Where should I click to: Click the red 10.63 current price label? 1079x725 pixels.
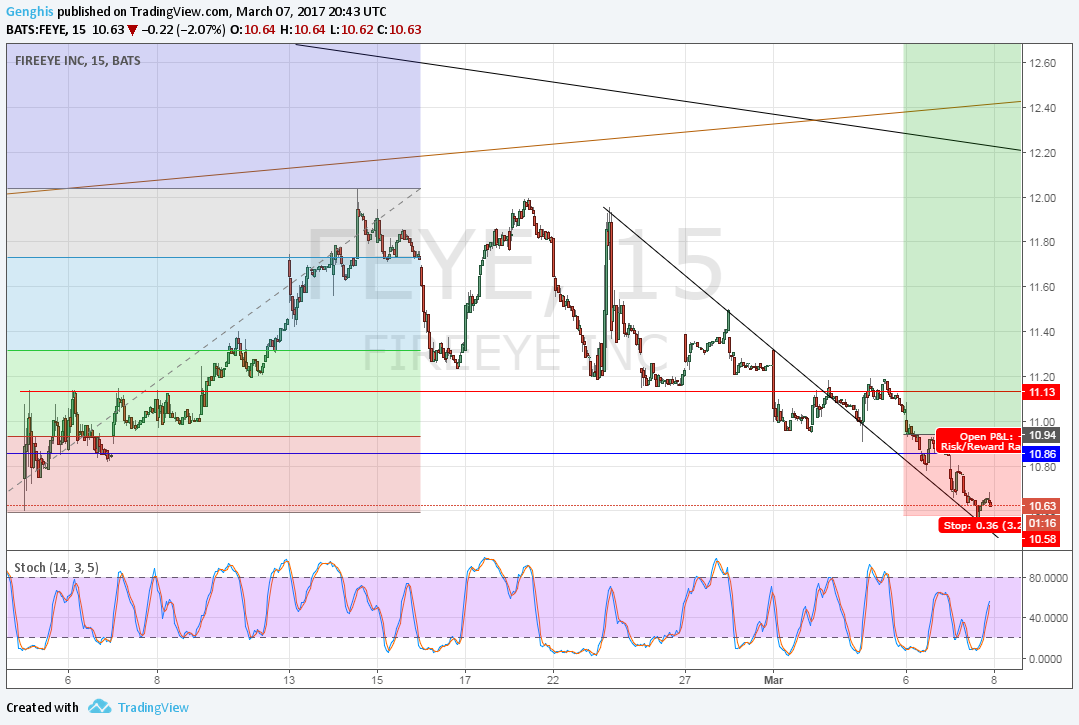coord(1042,506)
